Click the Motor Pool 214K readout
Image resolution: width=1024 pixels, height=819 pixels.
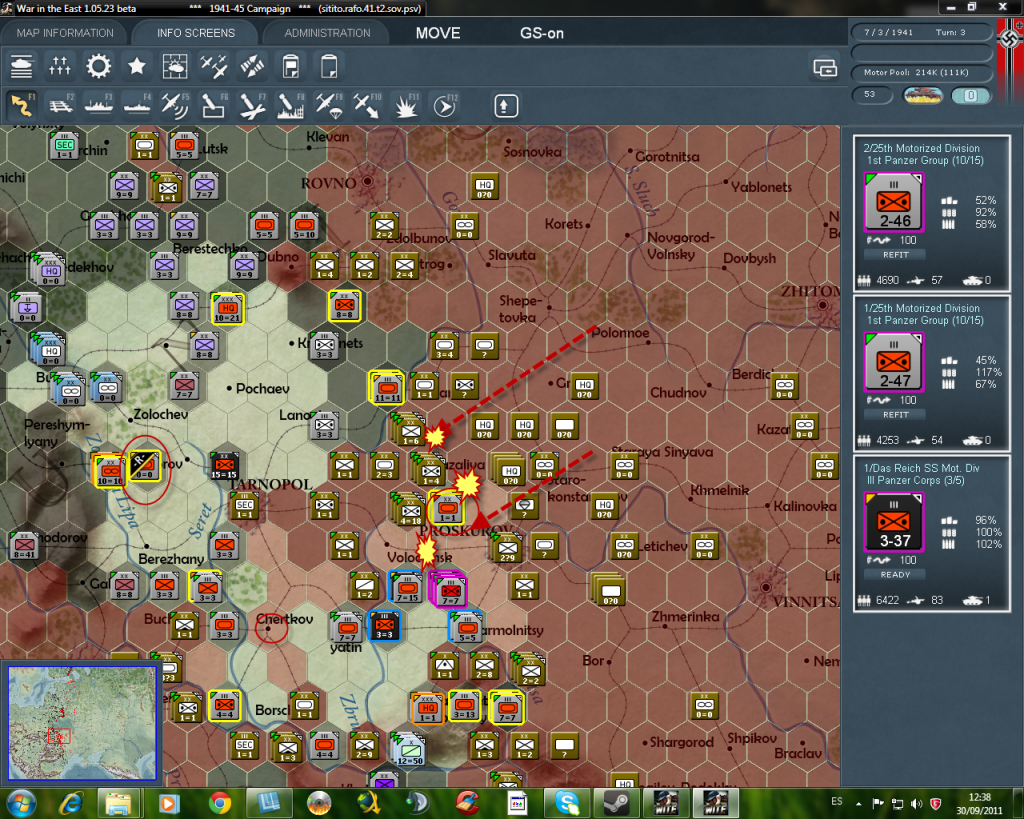(921, 72)
